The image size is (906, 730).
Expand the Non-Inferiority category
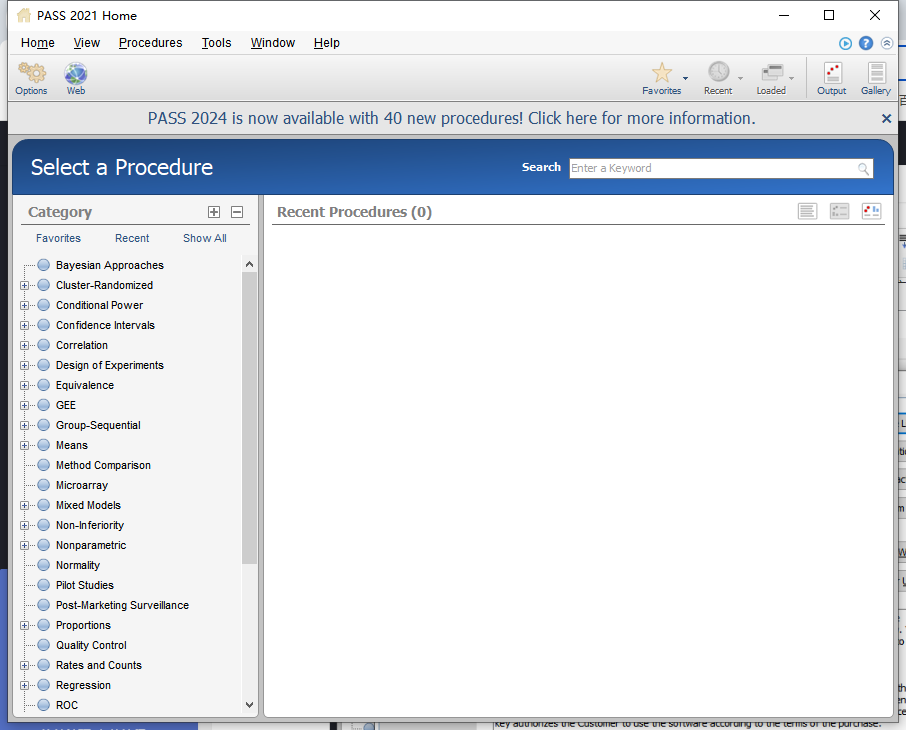(x=24, y=525)
